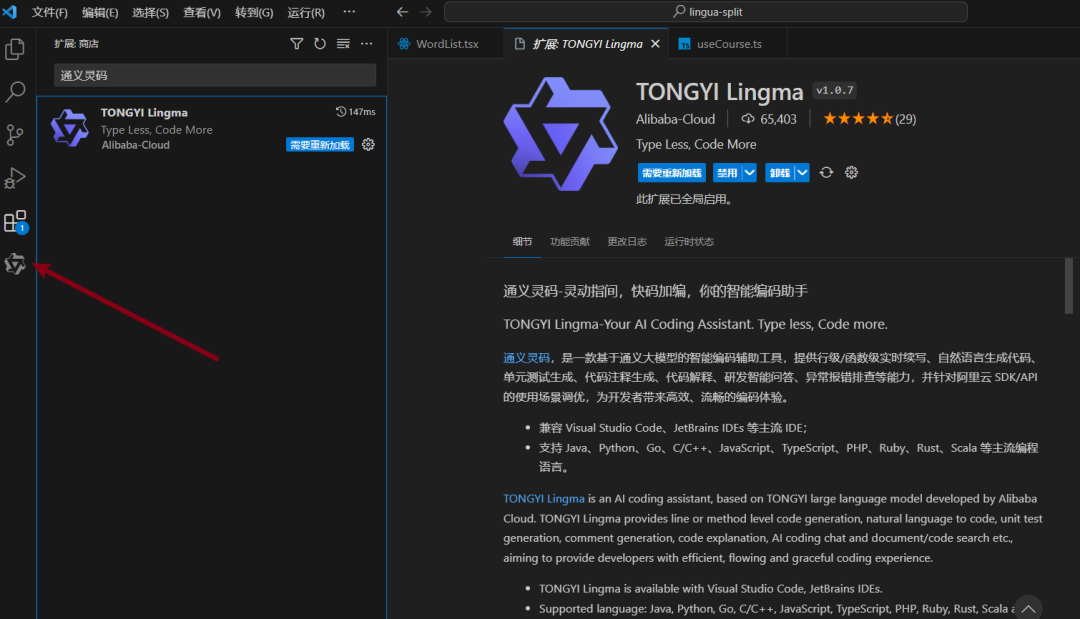
Task: Select the 功能贡献 tab
Action: coord(570,242)
